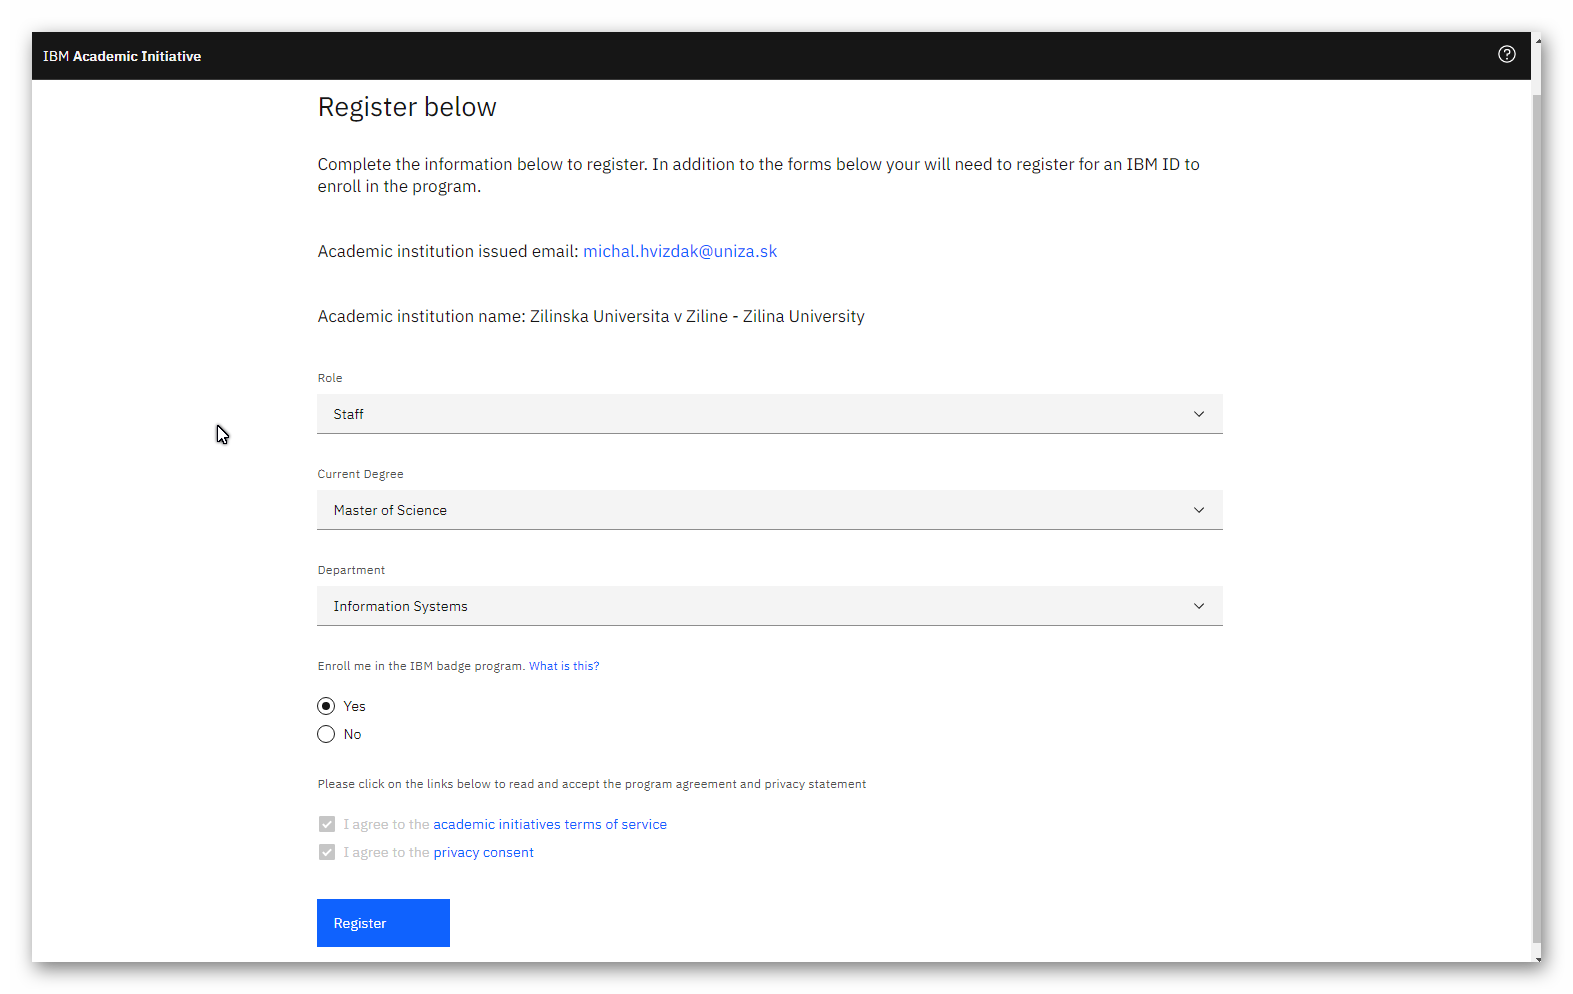Click the vertical page scrollbar thumb
Image resolution: width=1573 pixels, height=994 pixels.
pyautogui.click(x=1536, y=500)
